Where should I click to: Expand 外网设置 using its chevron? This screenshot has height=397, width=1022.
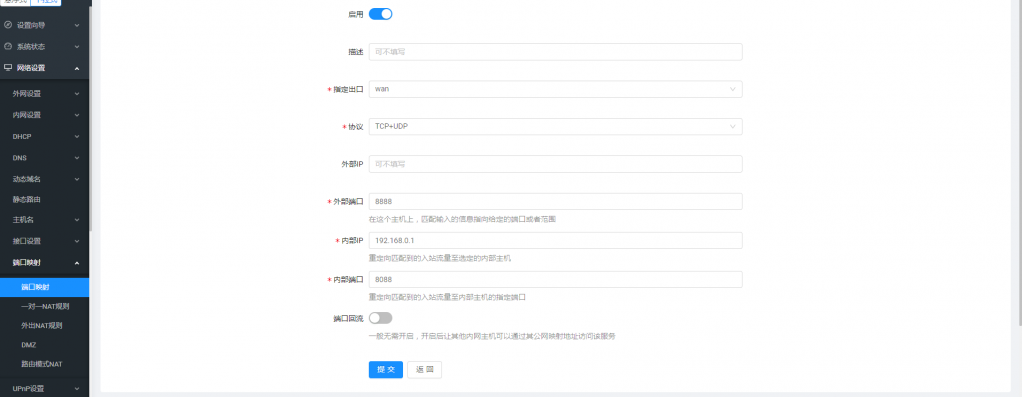tap(77, 94)
